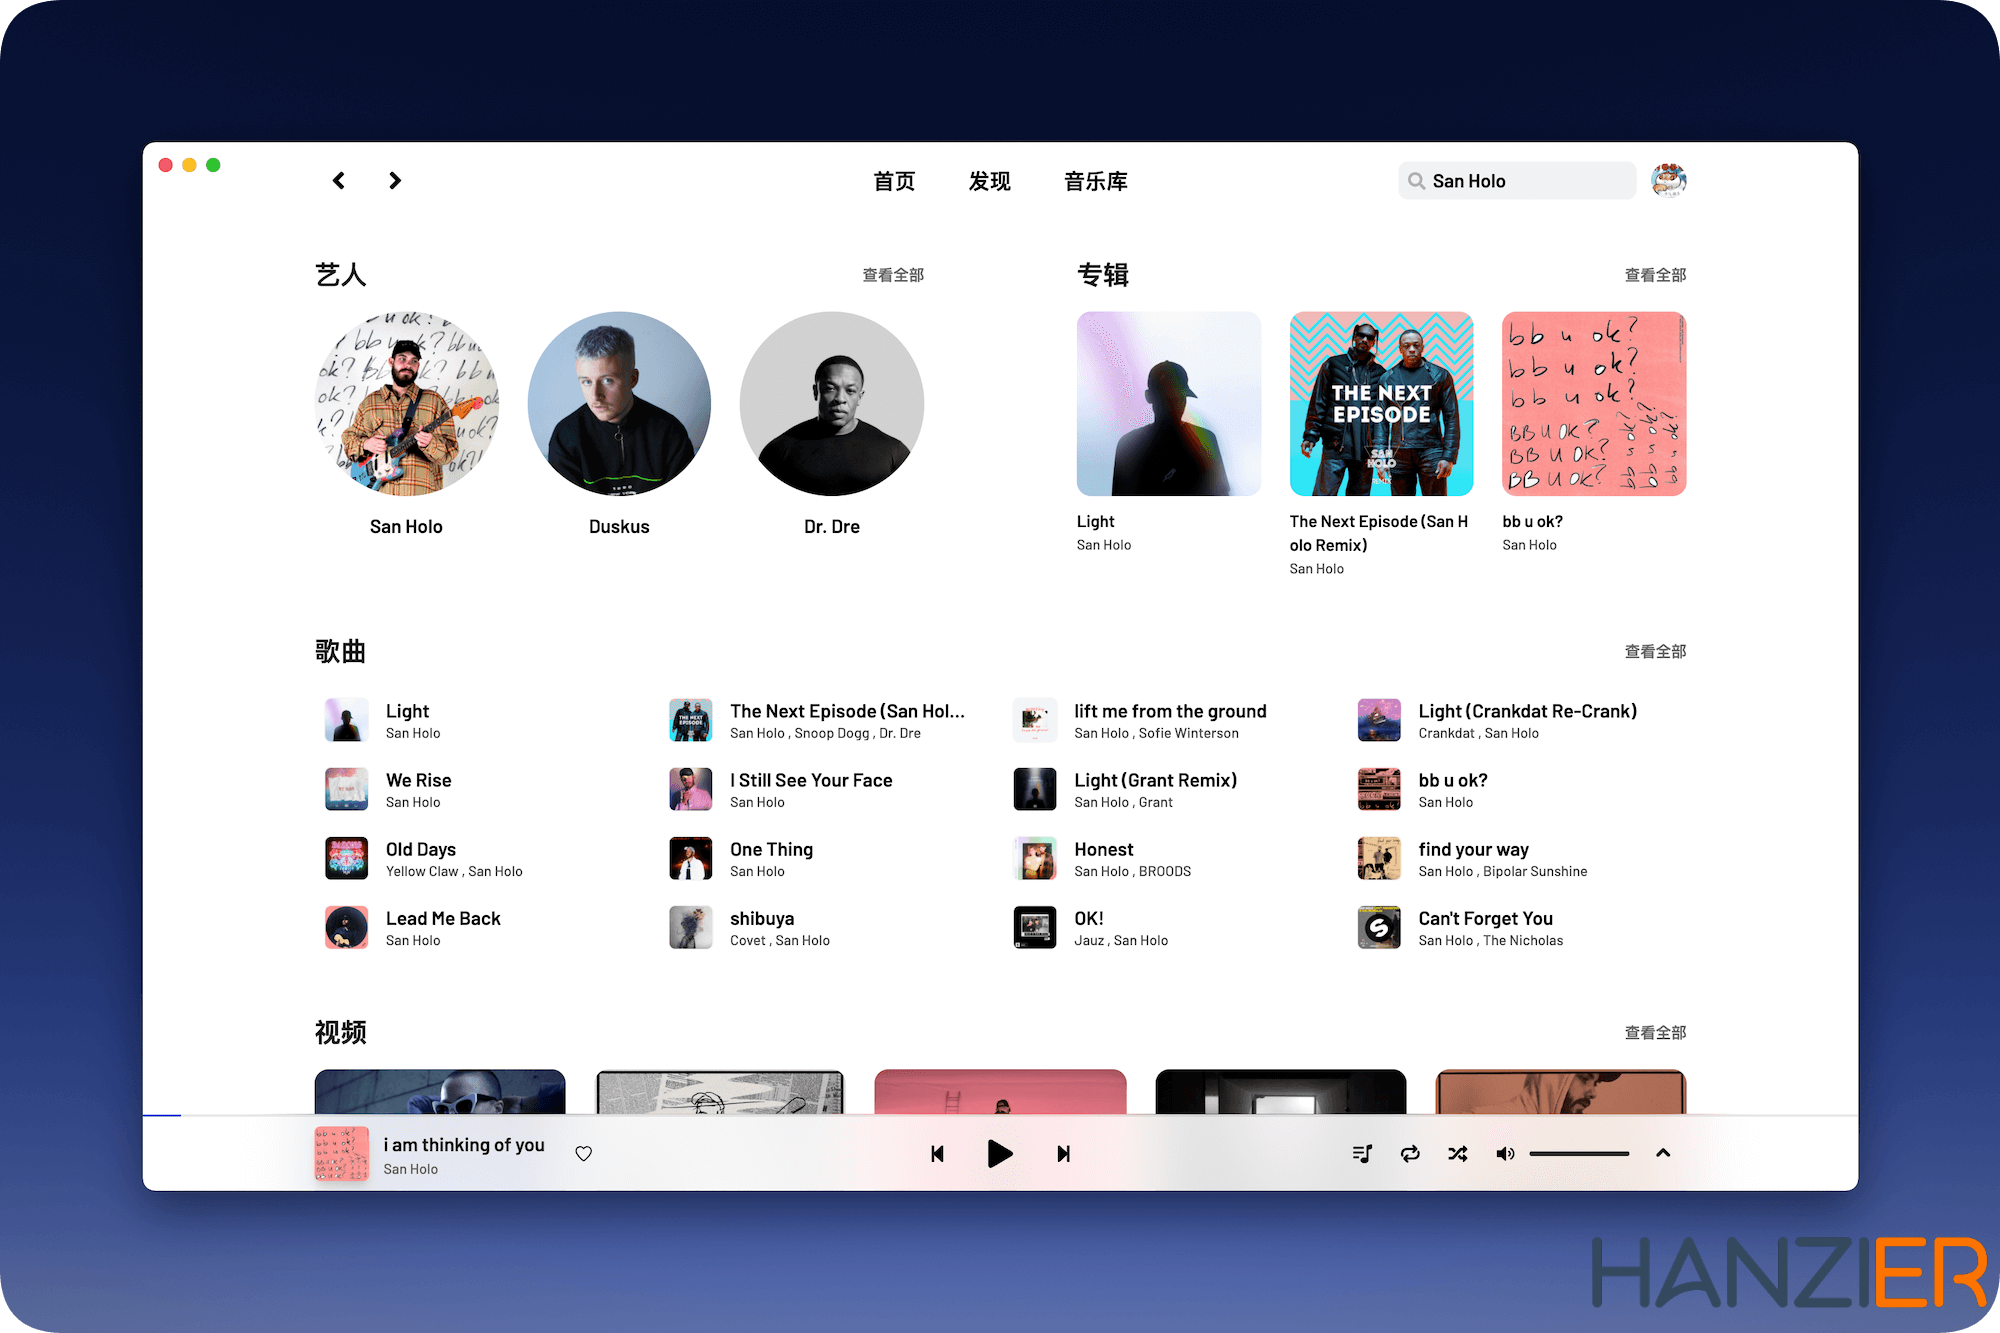Click the play button to start playback
This screenshot has height=1333, width=2000.
[999, 1153]
